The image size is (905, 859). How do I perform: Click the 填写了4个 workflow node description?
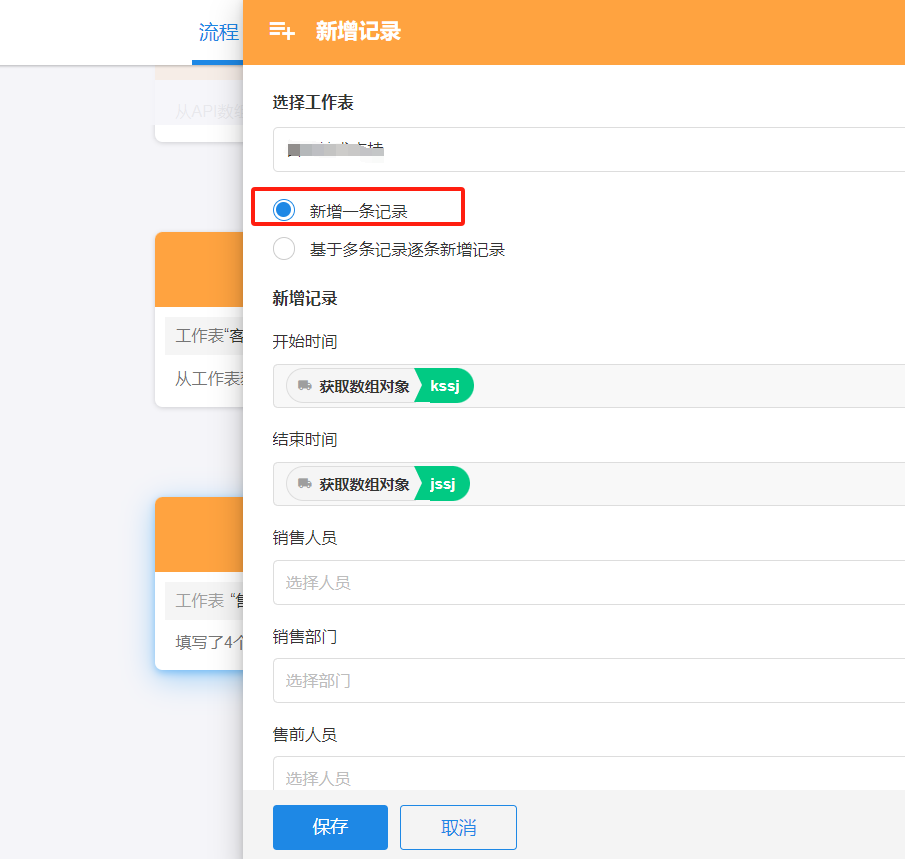[x=208, y=642]
